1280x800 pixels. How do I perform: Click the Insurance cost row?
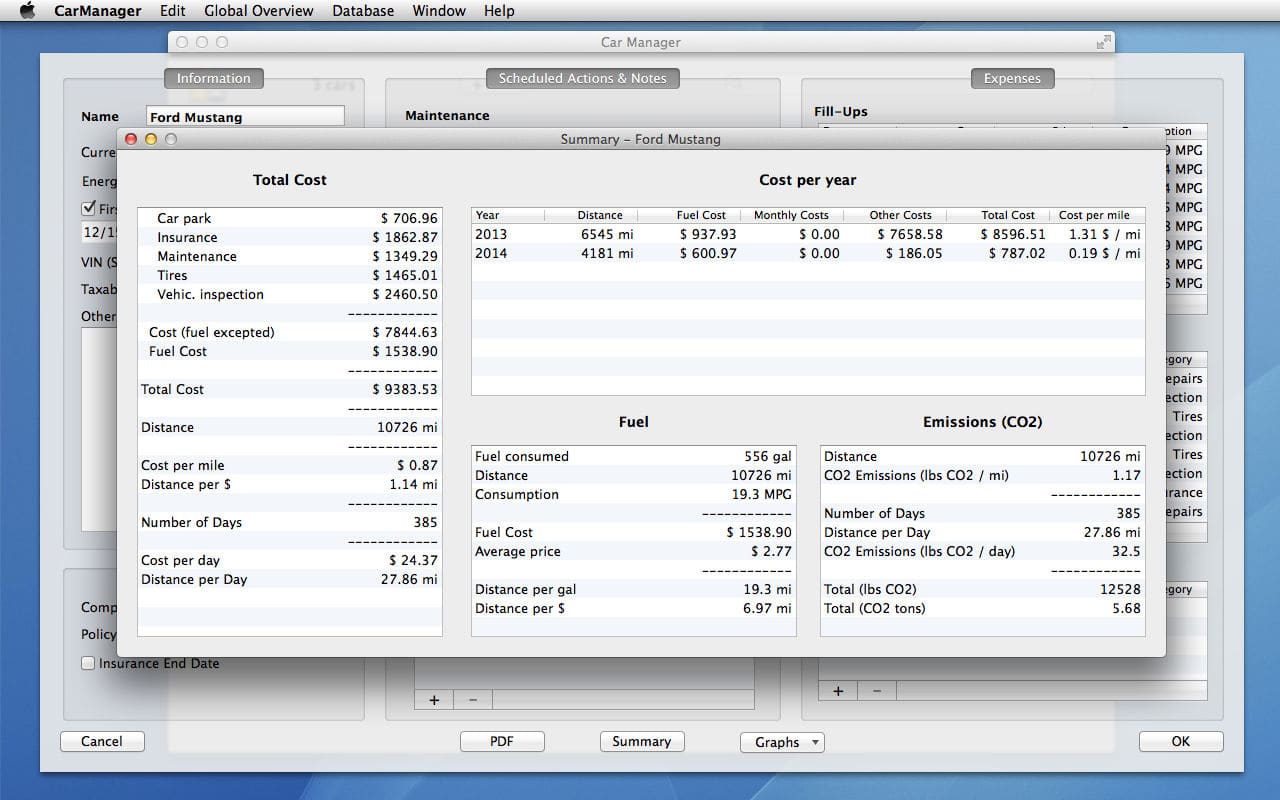tap(290, 237)
